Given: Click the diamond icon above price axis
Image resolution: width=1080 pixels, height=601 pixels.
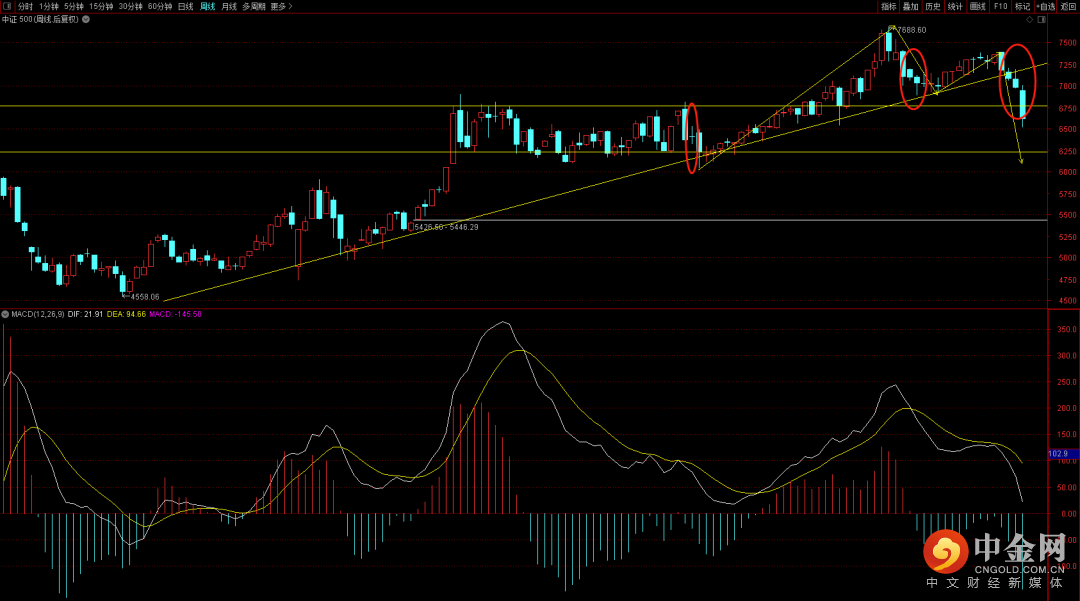Looking at the screenshot, I should pyautogui.click(x=1030, y=19).
